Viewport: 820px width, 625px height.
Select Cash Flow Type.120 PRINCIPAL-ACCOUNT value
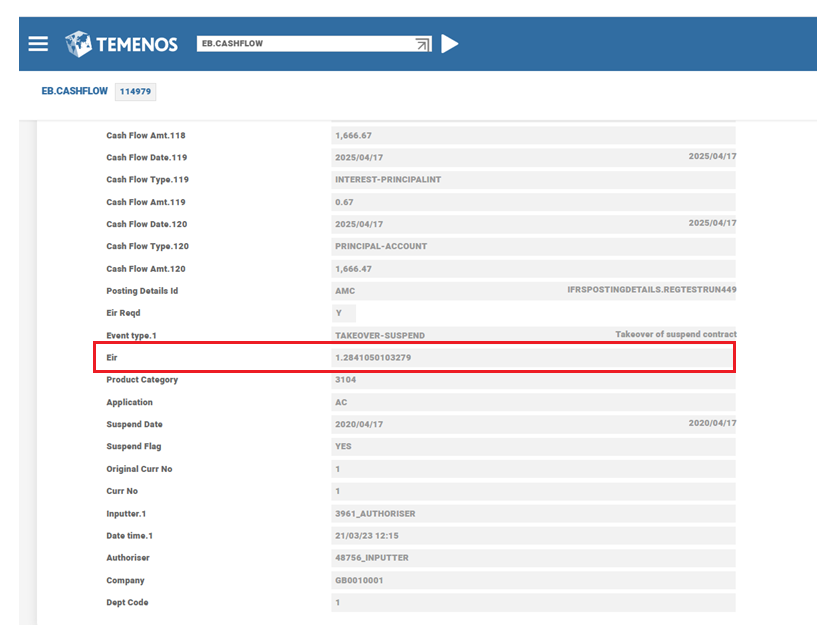point(381,246)
